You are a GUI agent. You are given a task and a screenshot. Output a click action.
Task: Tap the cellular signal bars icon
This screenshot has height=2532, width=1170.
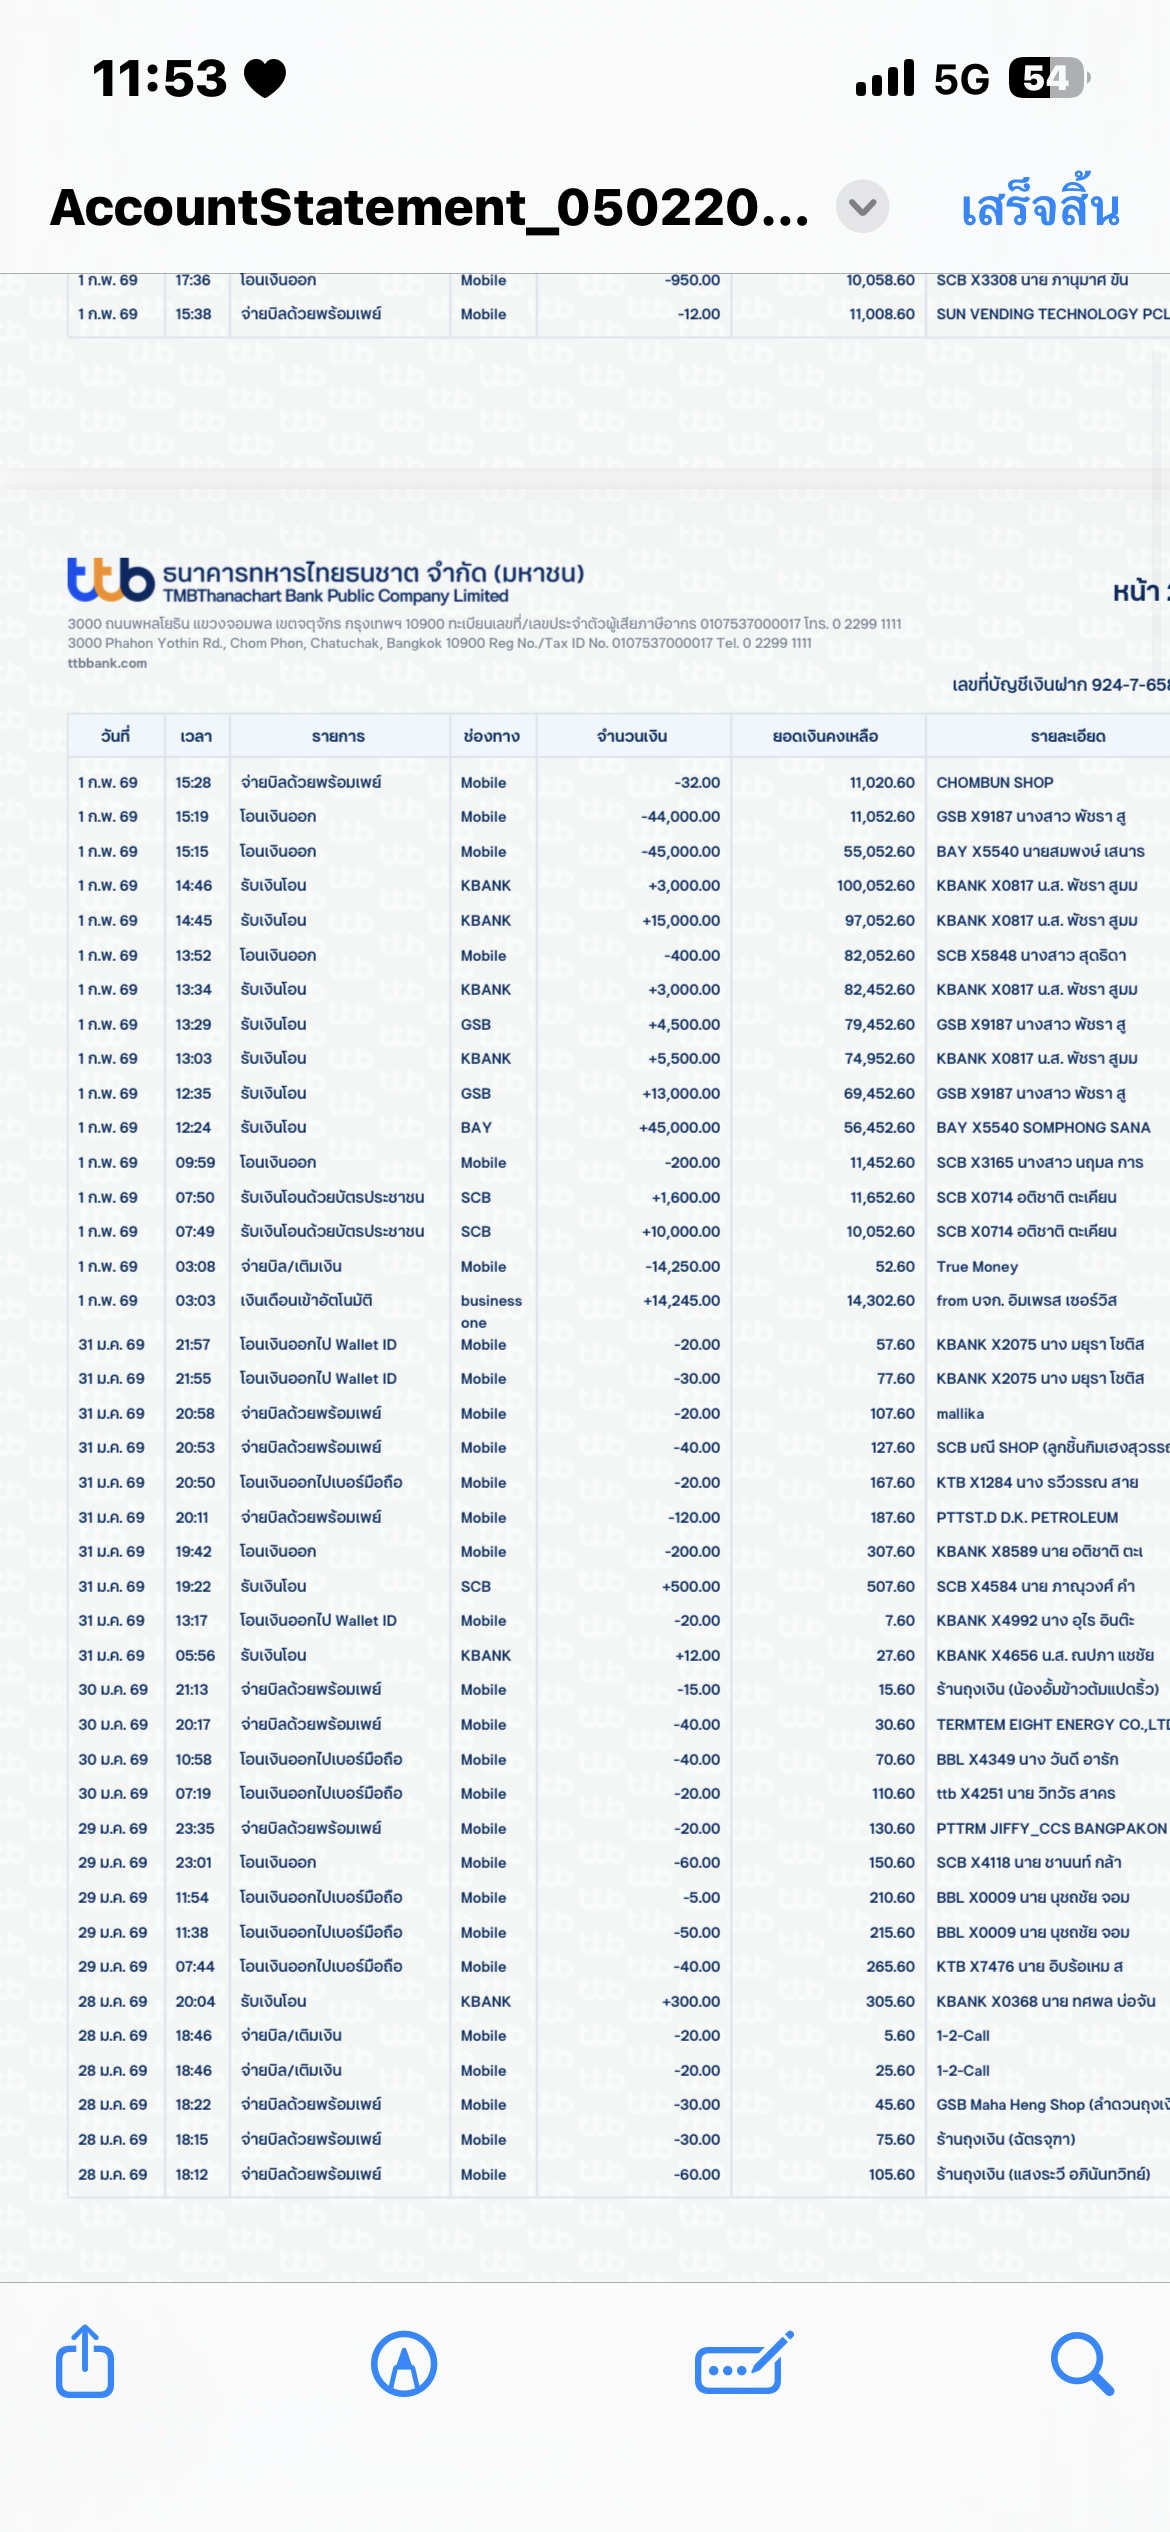(885, 78)
